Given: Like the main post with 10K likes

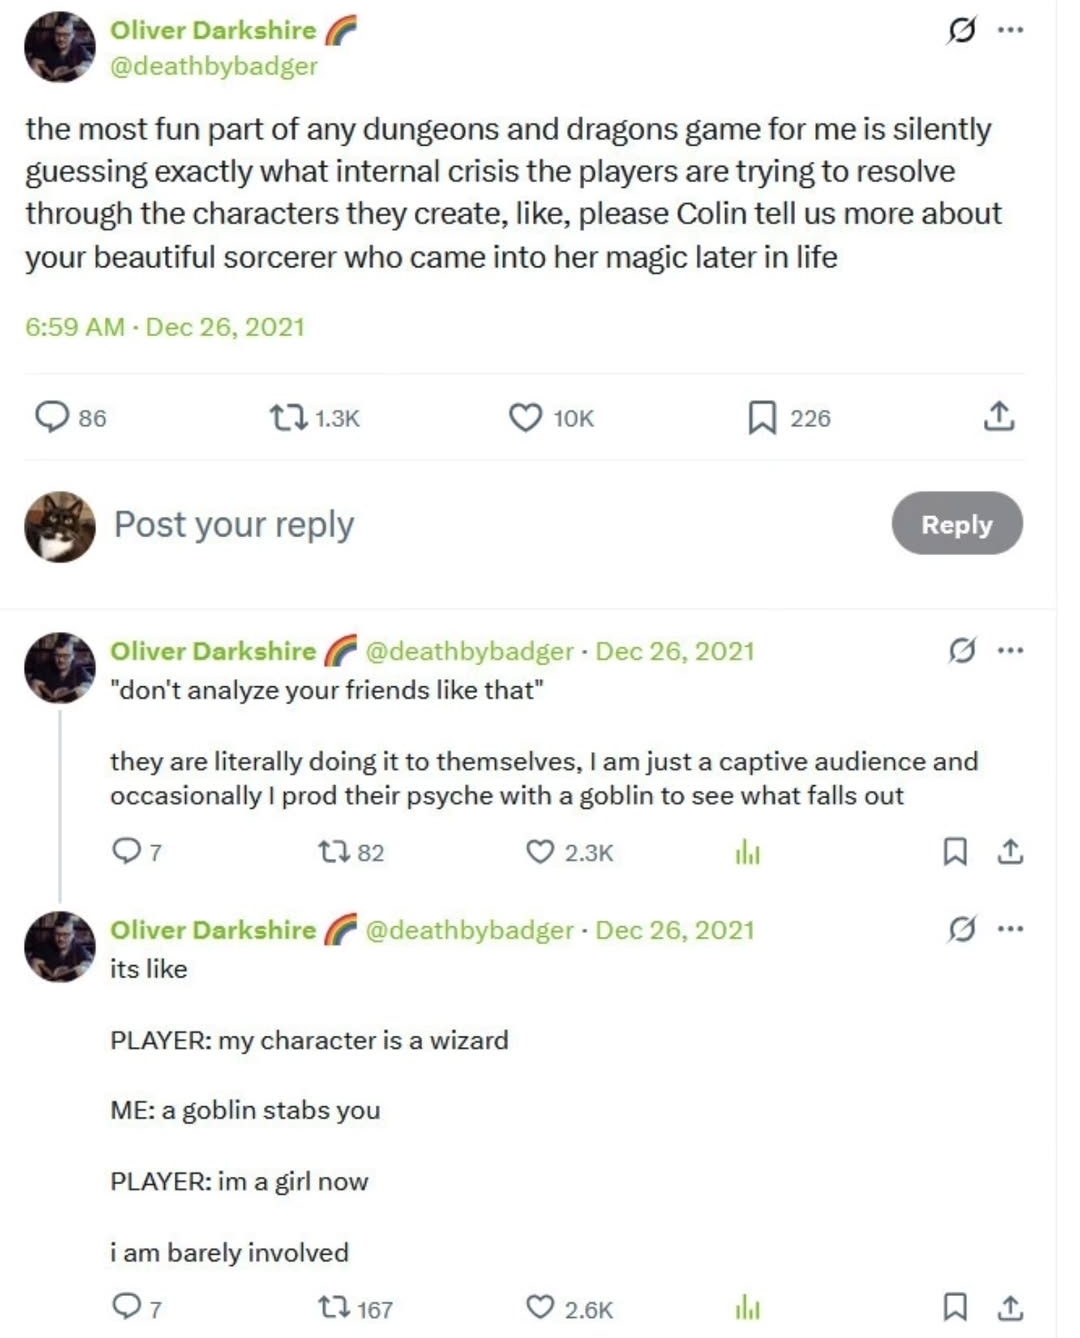Looking at the screenshot, I should pos(525,416).
